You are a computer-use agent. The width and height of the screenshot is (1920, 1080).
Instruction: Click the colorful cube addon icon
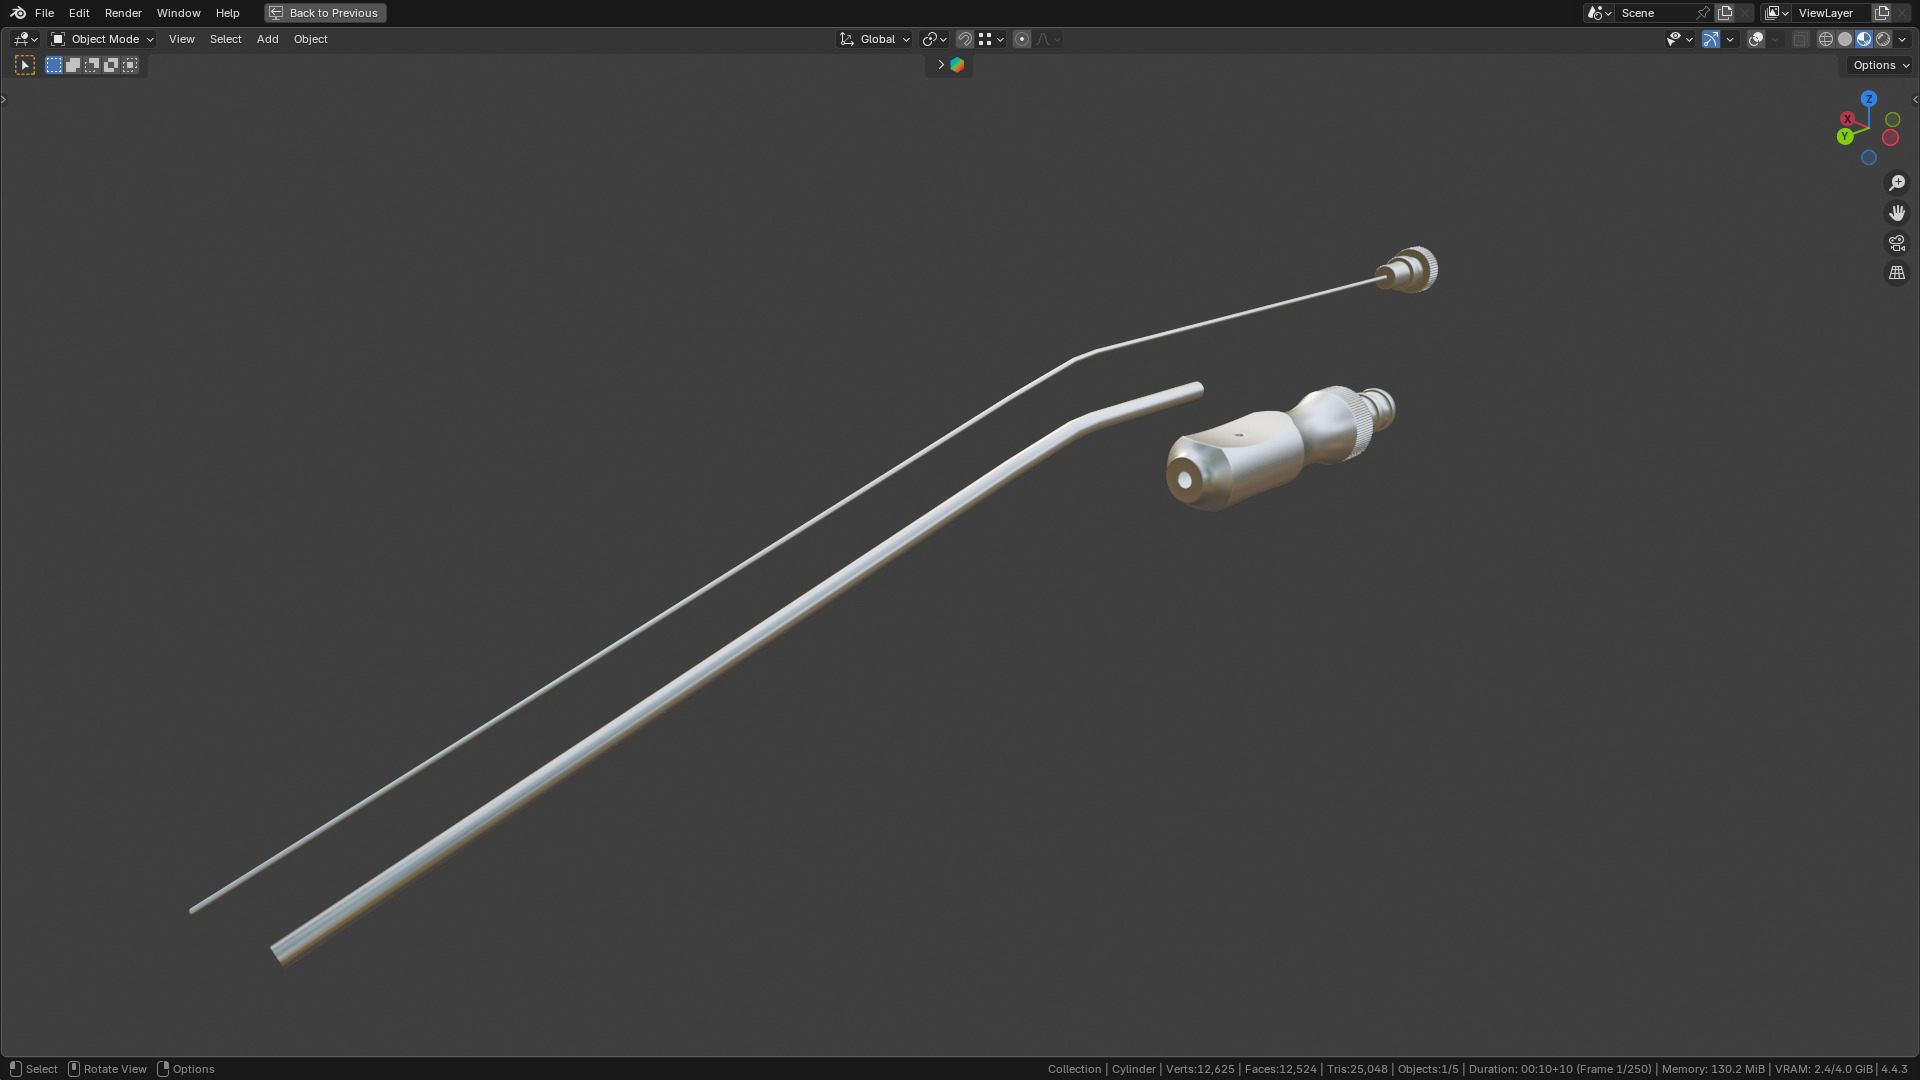(957, 65)
